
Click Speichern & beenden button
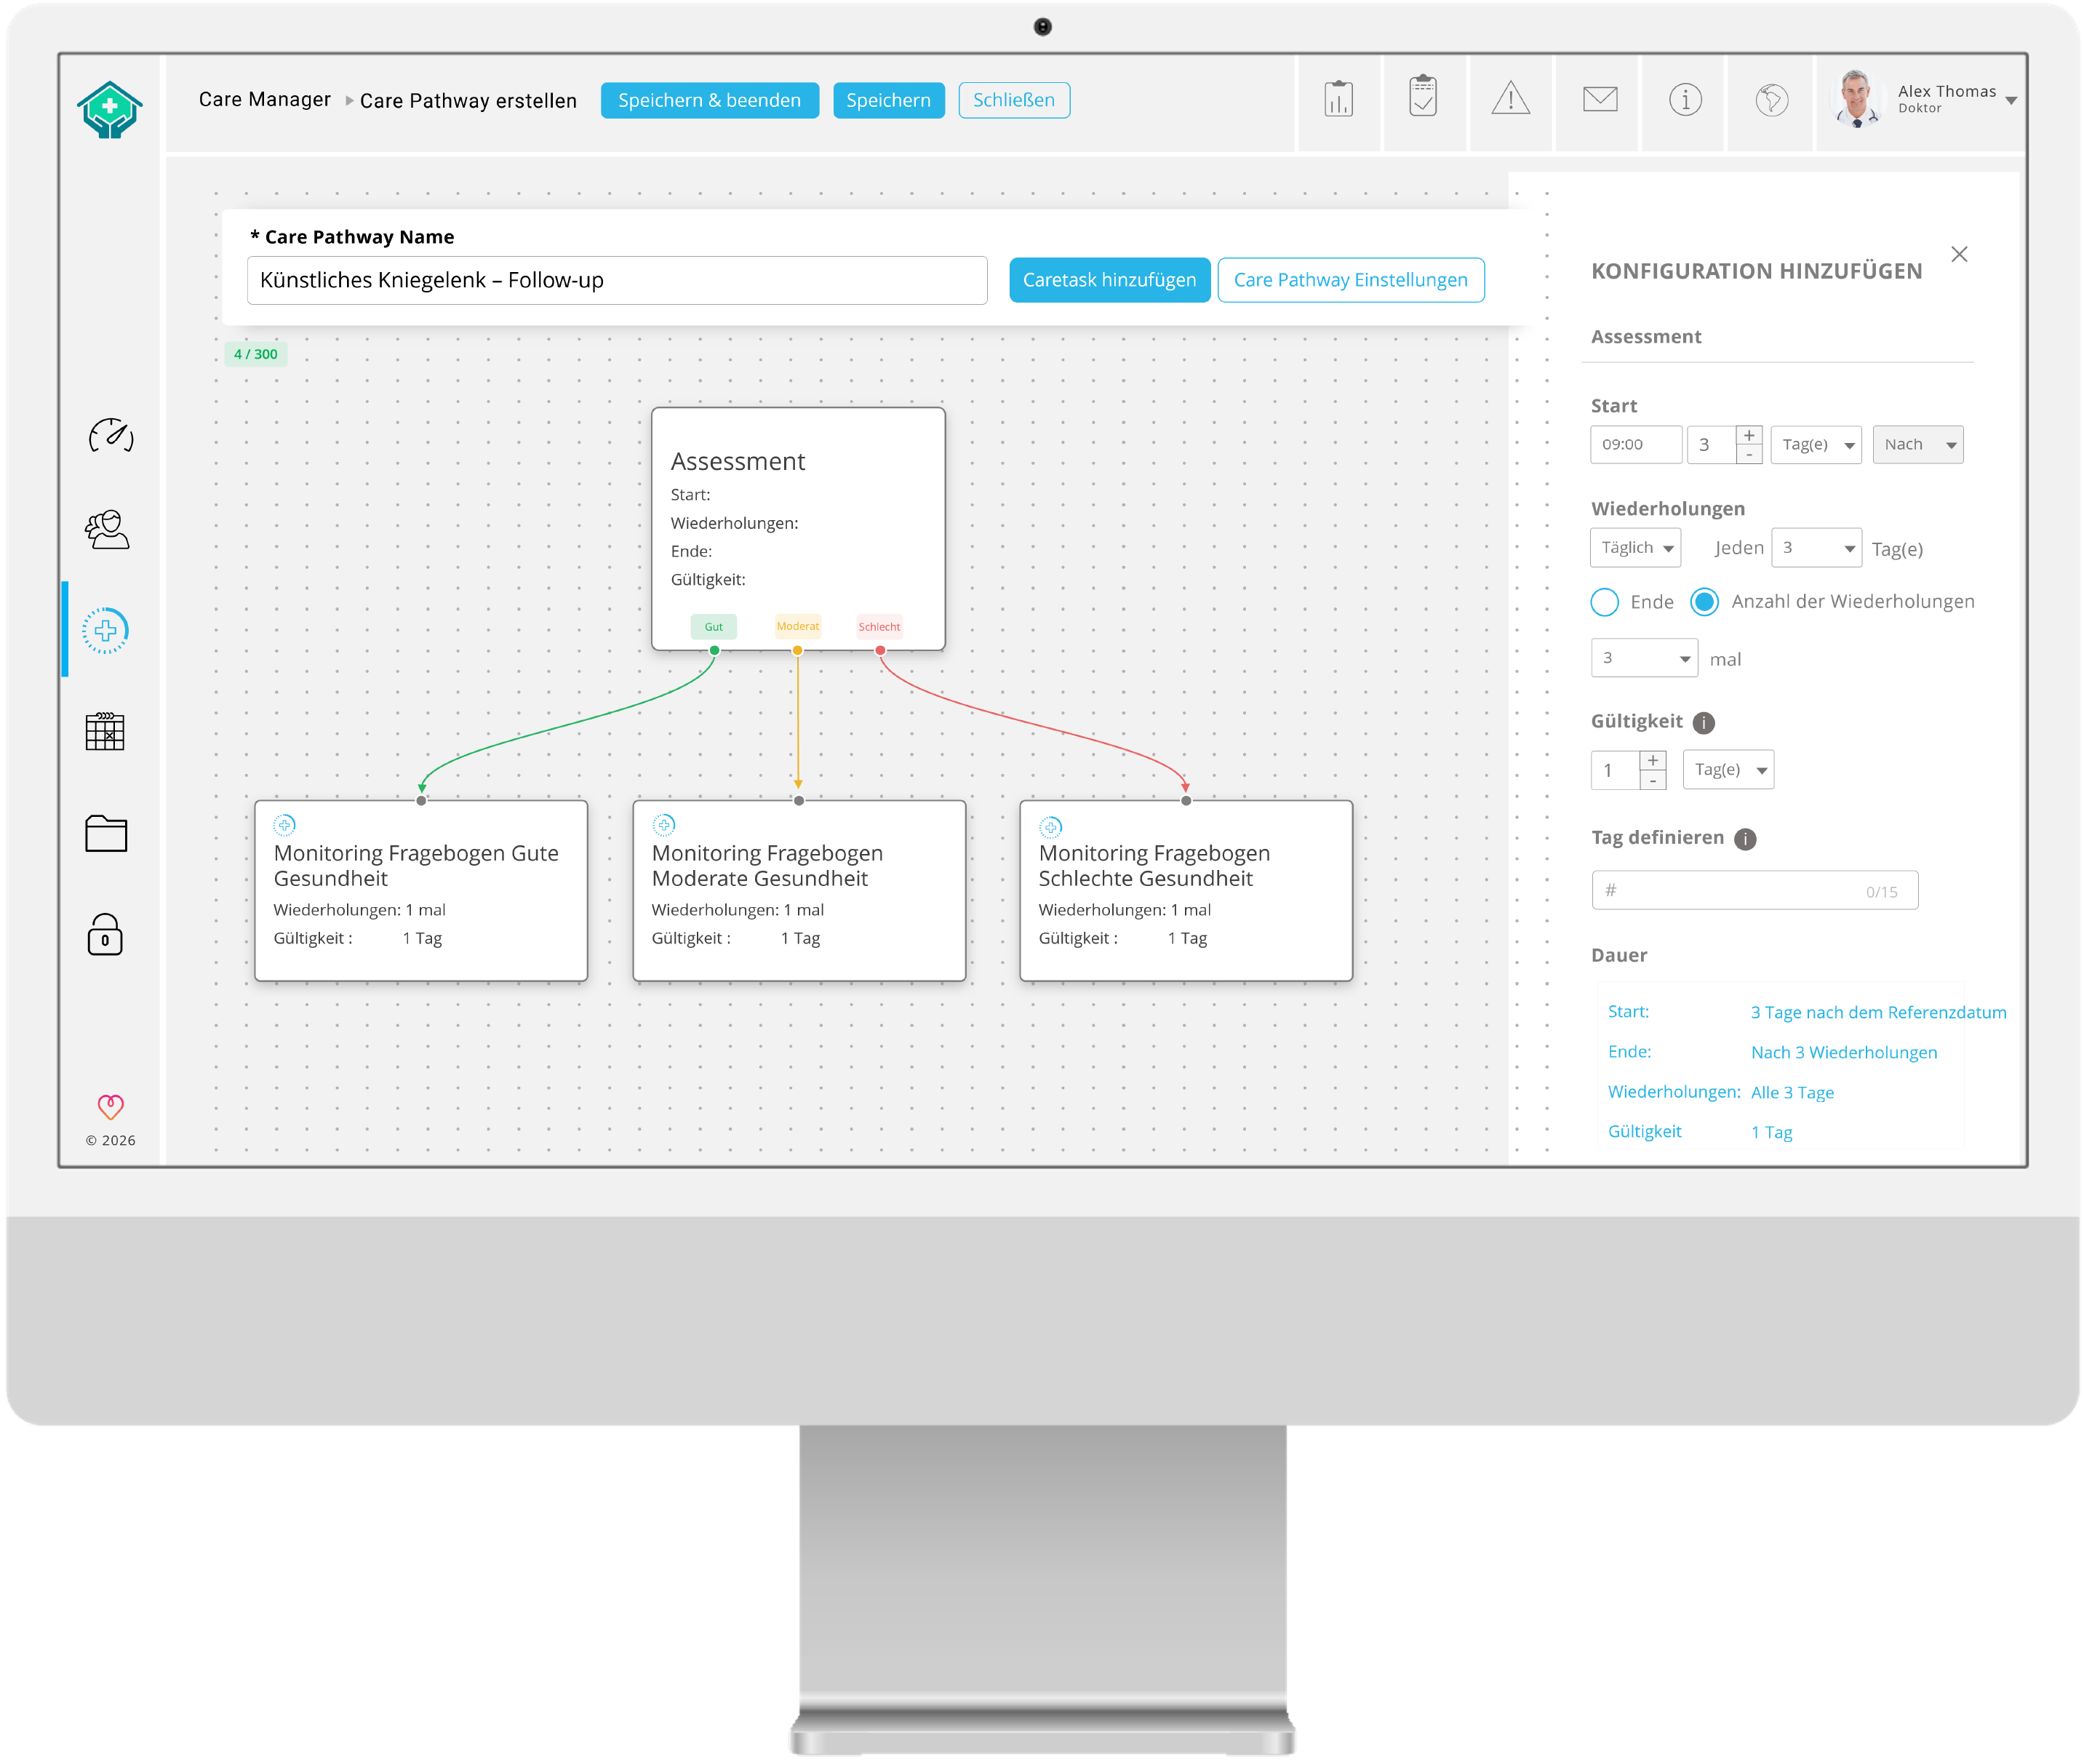(x=709, y=100)
